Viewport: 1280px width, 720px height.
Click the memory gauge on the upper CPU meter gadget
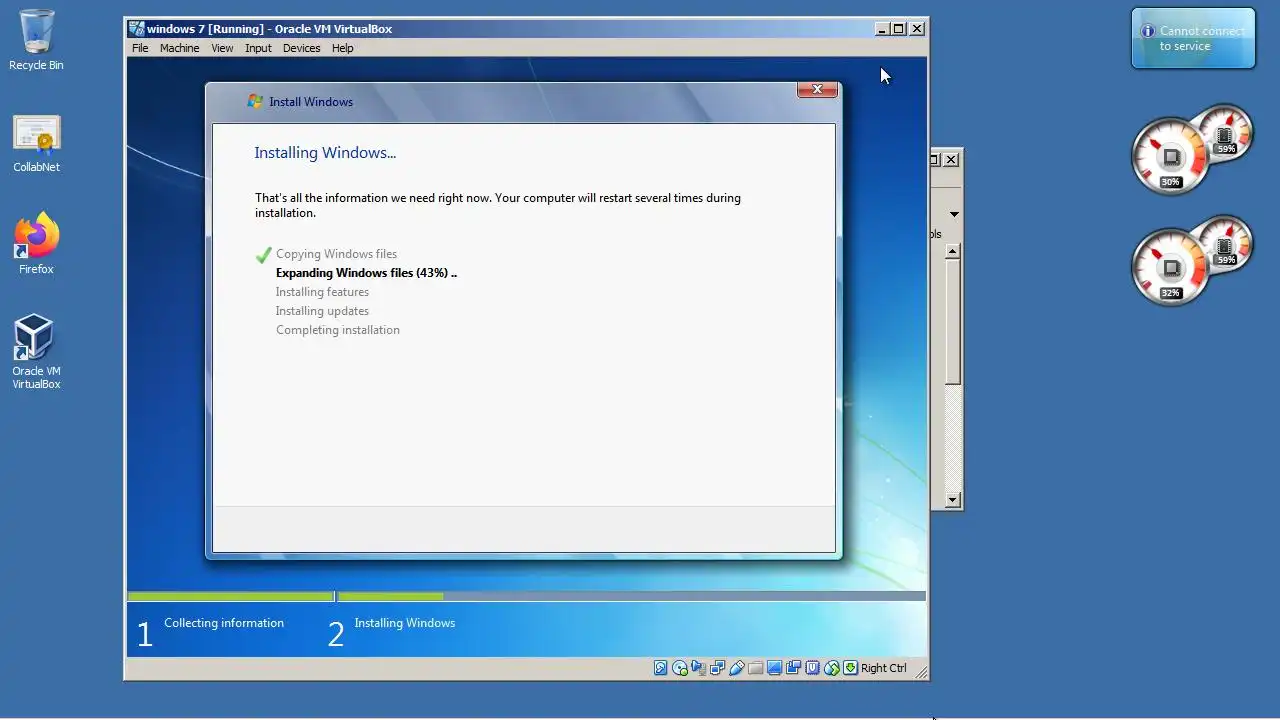1227,131
